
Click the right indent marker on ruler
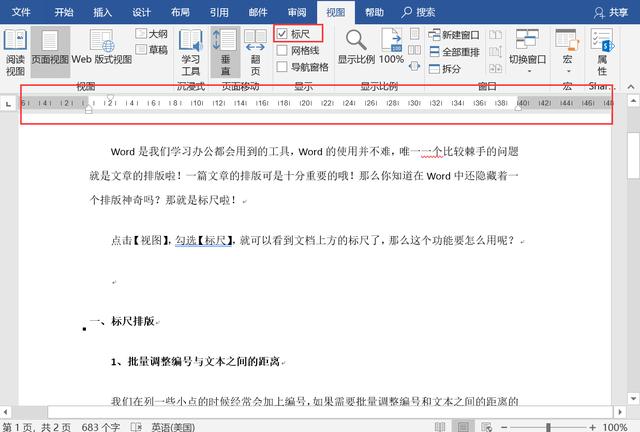(x=518, y=108)
